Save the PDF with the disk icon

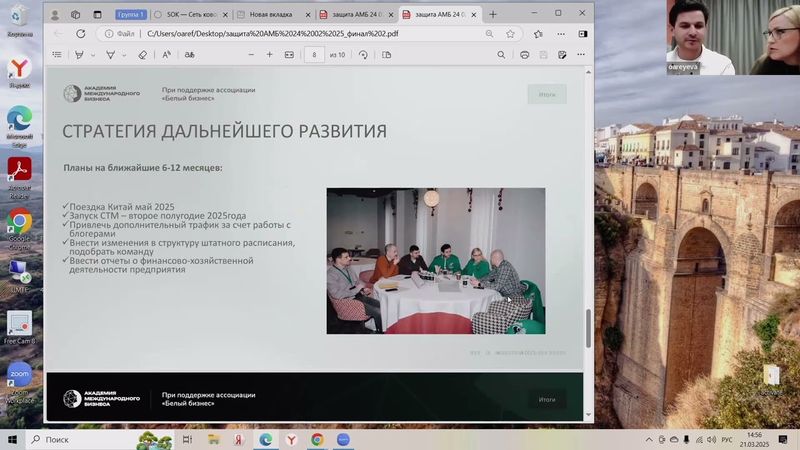coord(543,55)
